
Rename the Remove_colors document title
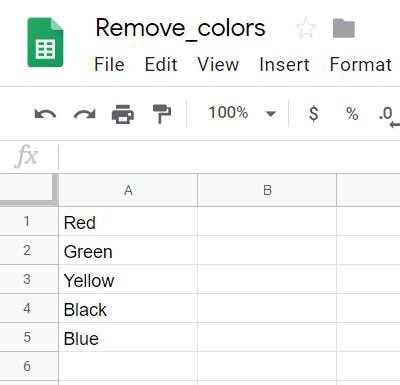tap(180, 28)
